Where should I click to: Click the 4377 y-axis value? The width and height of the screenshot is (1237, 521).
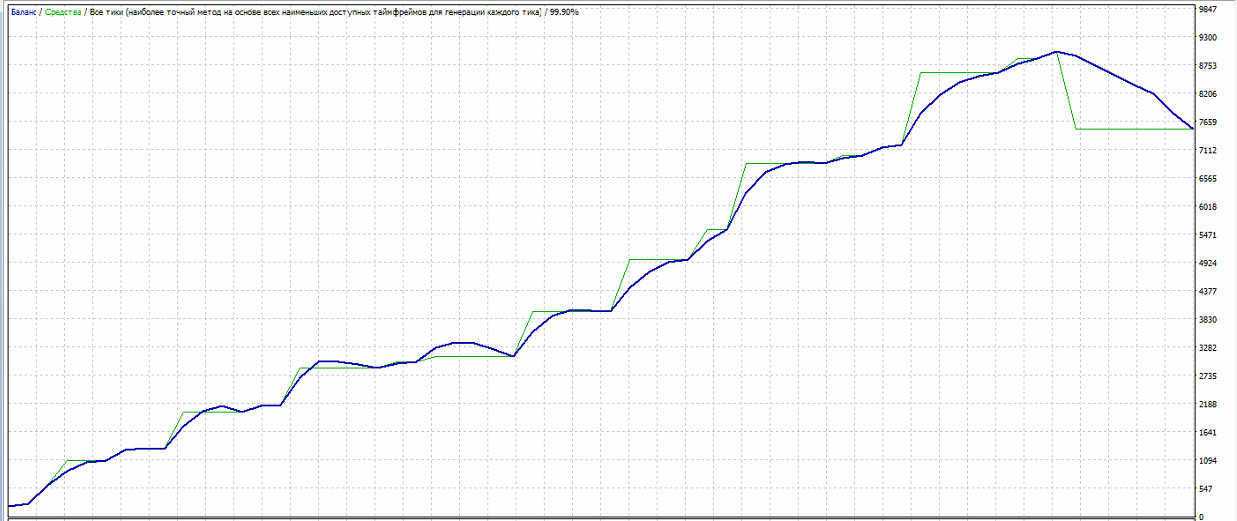pos(1207,292)
